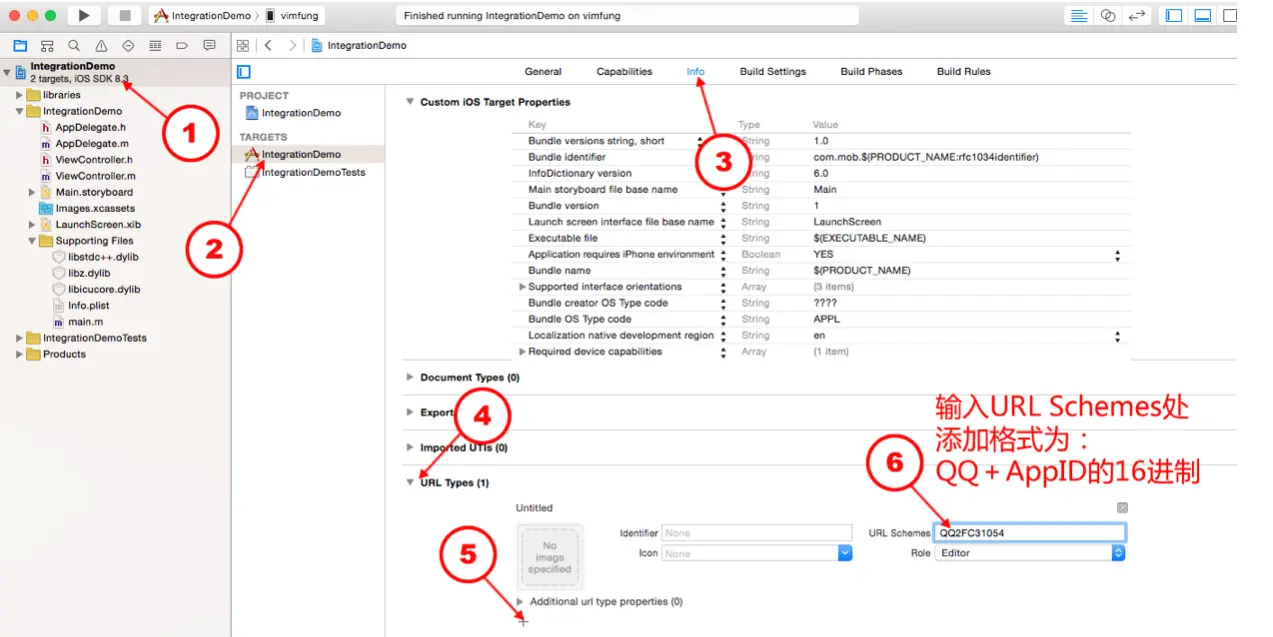
Task: Go forward with the jump bar right arrow
Action: pos(292,46)
